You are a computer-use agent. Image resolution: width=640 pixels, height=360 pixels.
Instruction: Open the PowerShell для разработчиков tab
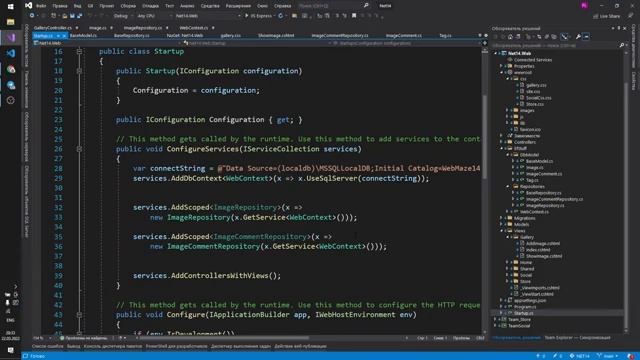pyautogui.click(x=176, y=346)
